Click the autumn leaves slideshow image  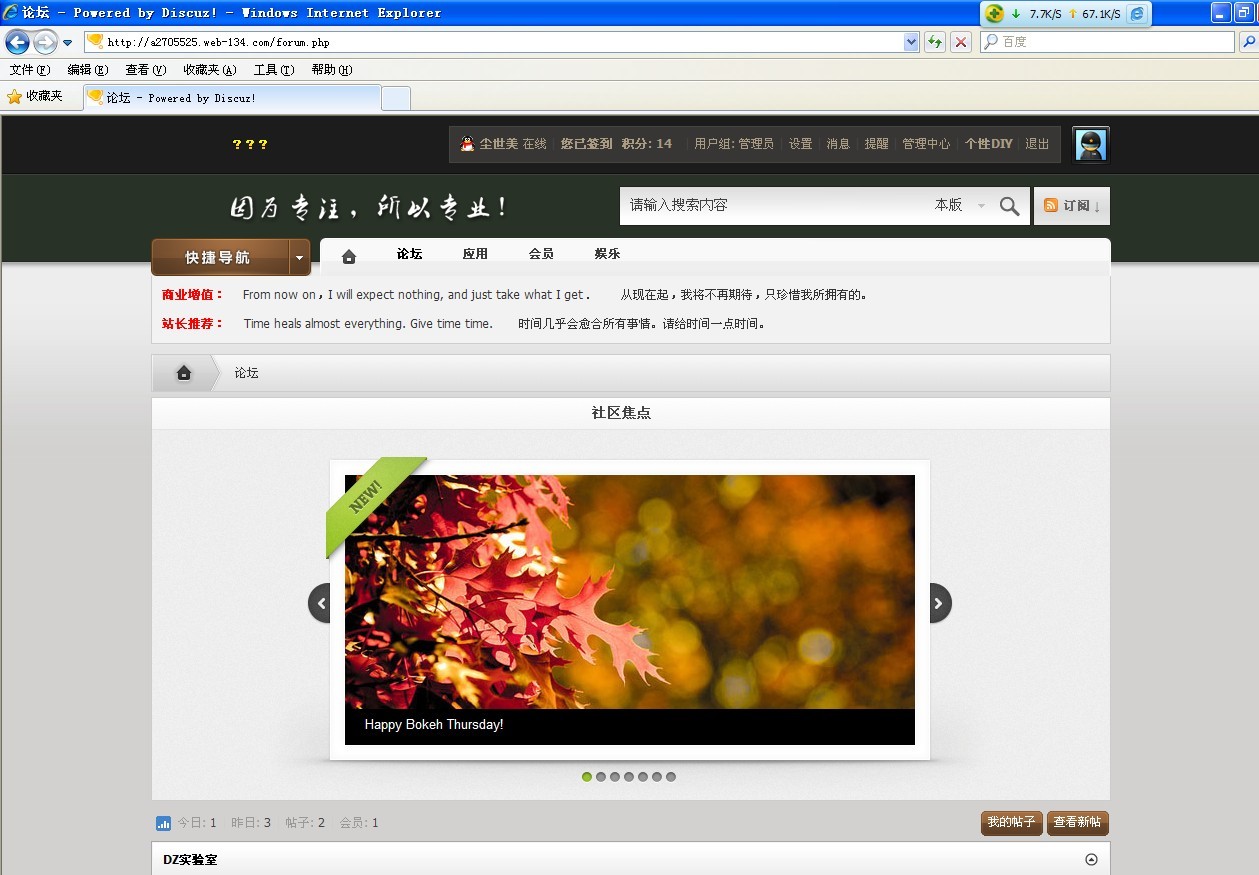630,592
